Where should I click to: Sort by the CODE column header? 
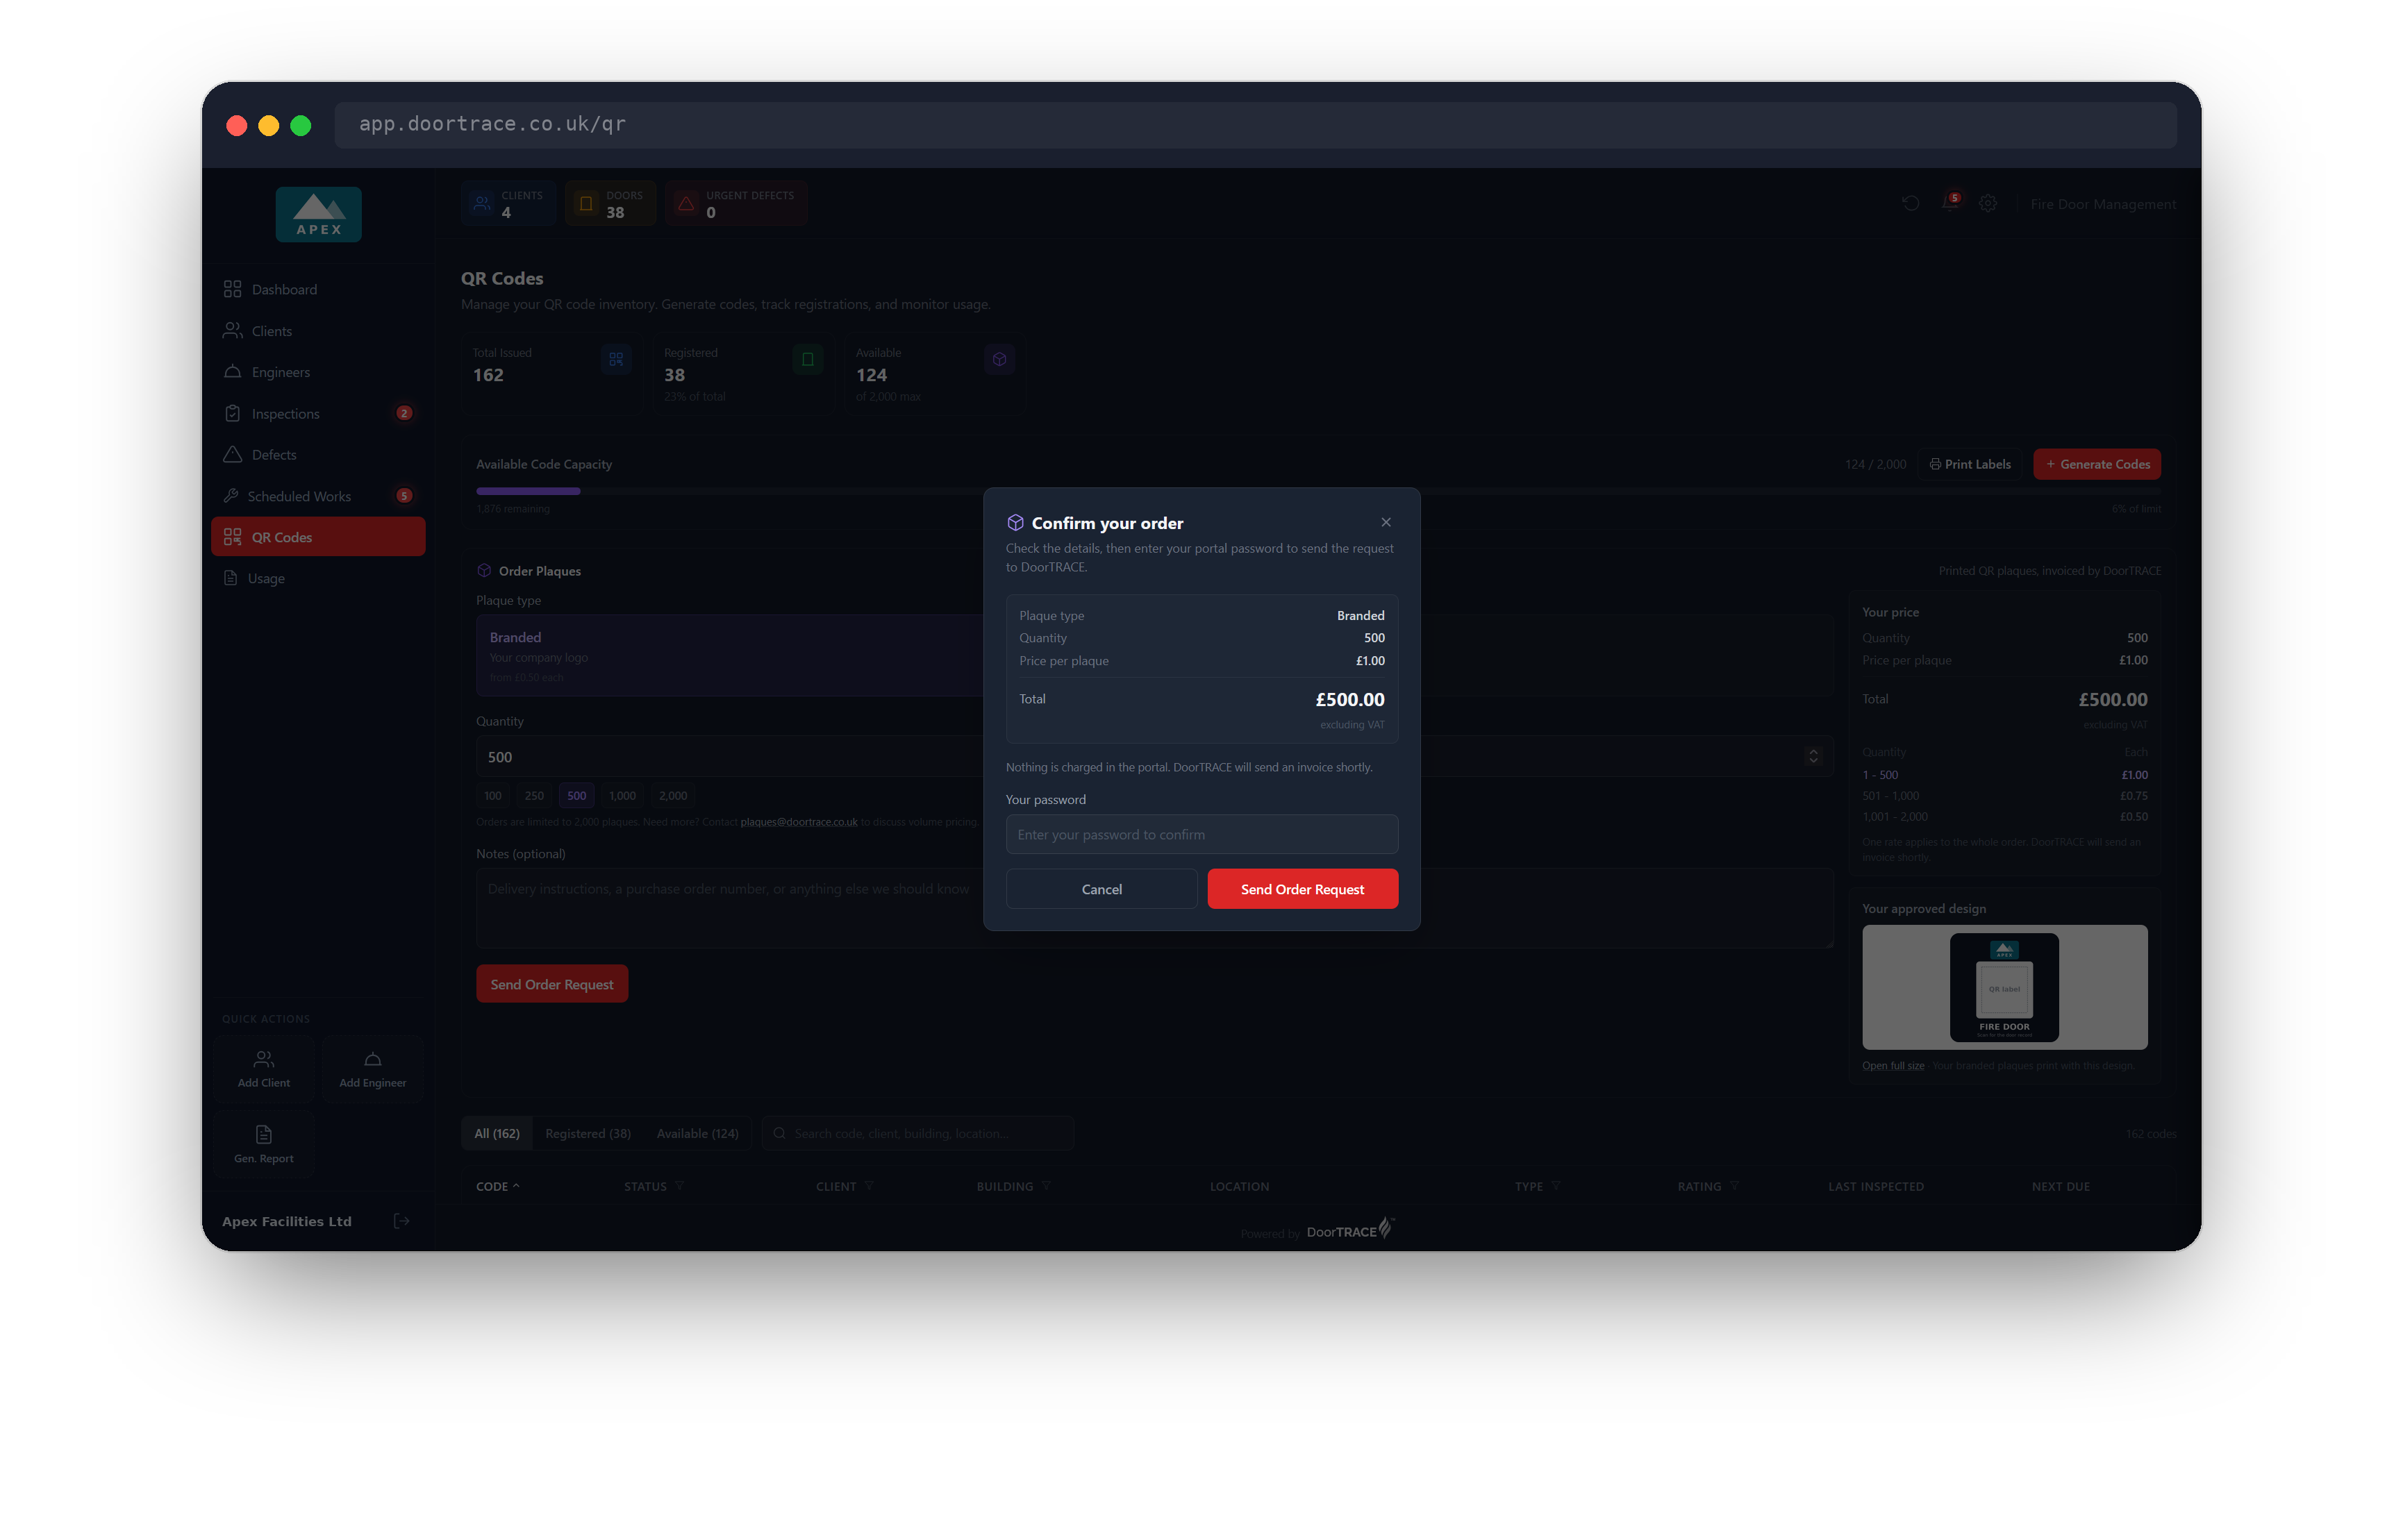point(497,1186)
